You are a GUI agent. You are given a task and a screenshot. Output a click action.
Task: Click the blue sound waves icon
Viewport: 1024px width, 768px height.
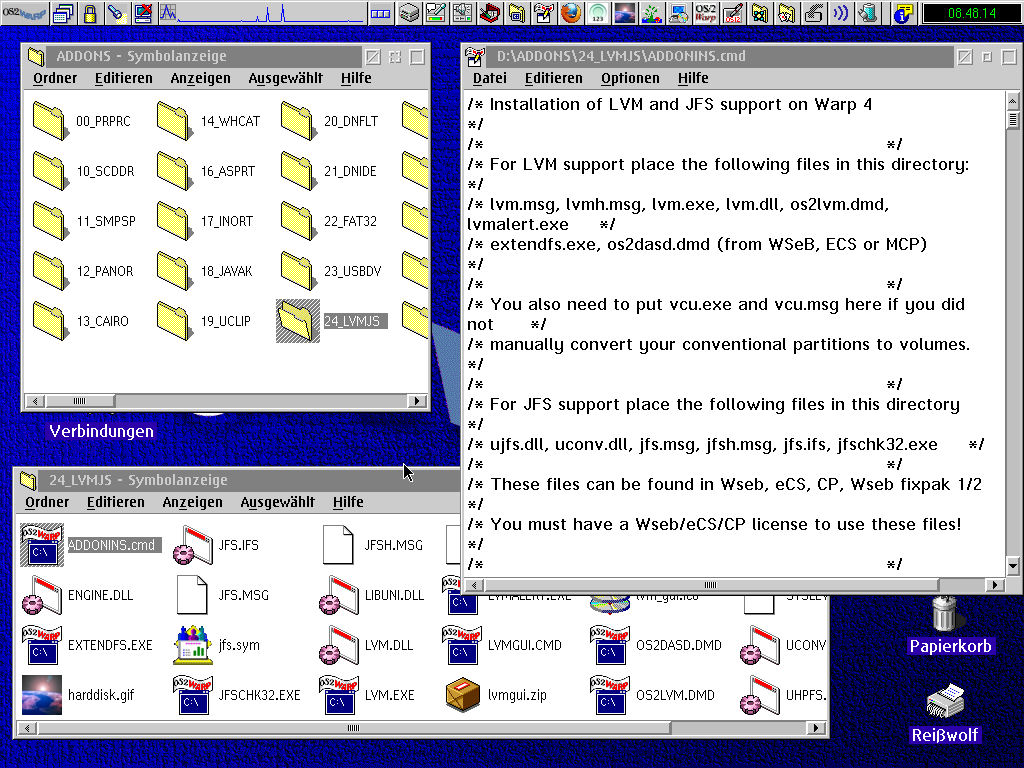point(840,13)
